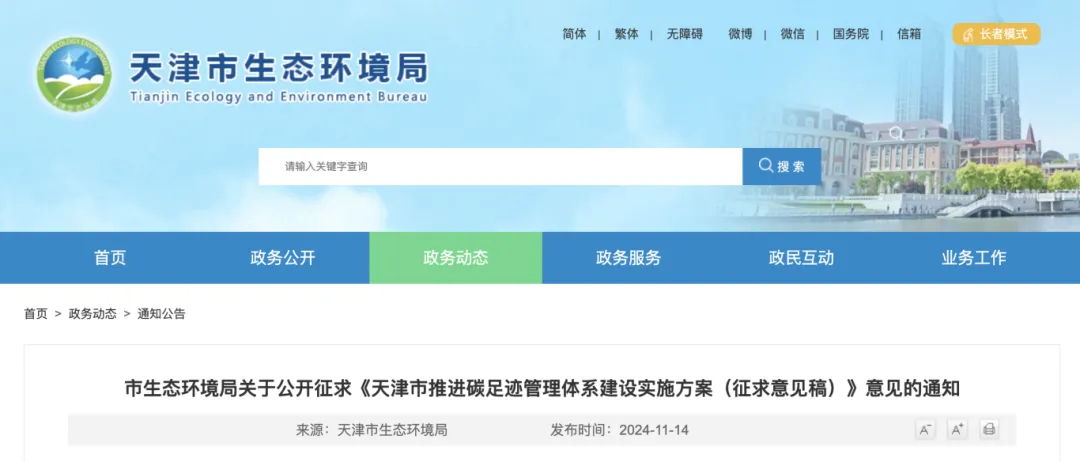
Task: Open 政务服务 navigation tab
Action: [x=628, y=258]
